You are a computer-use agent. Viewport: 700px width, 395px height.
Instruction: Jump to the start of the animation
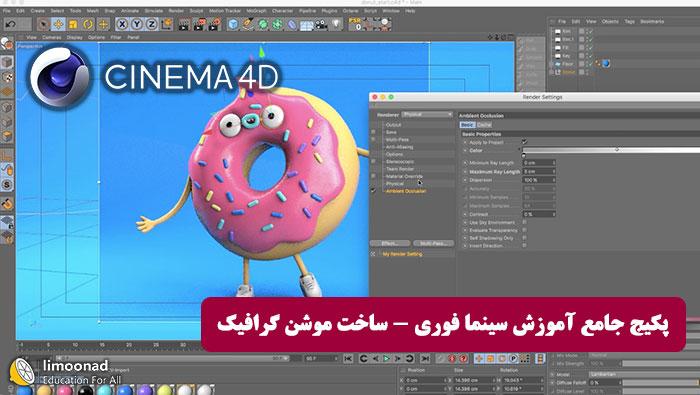(x=348, y=358)
